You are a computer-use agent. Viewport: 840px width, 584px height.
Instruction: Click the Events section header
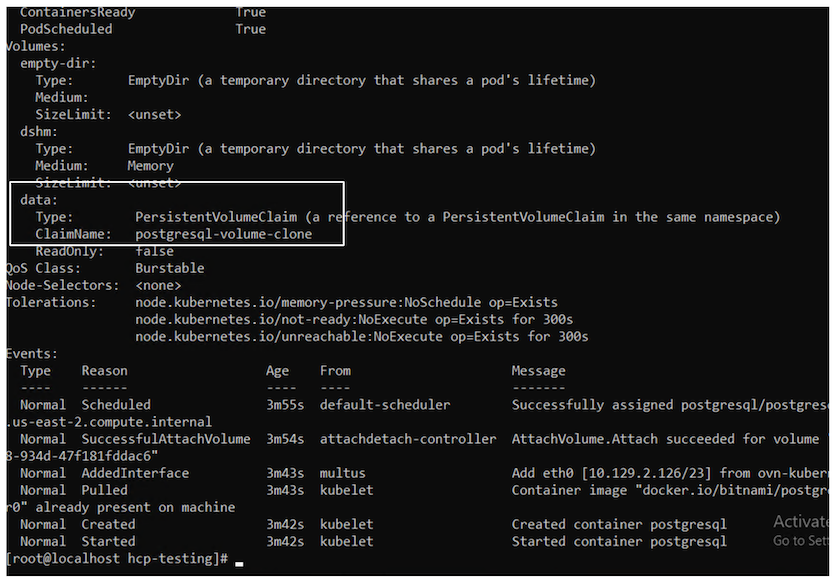coord(31,353)
